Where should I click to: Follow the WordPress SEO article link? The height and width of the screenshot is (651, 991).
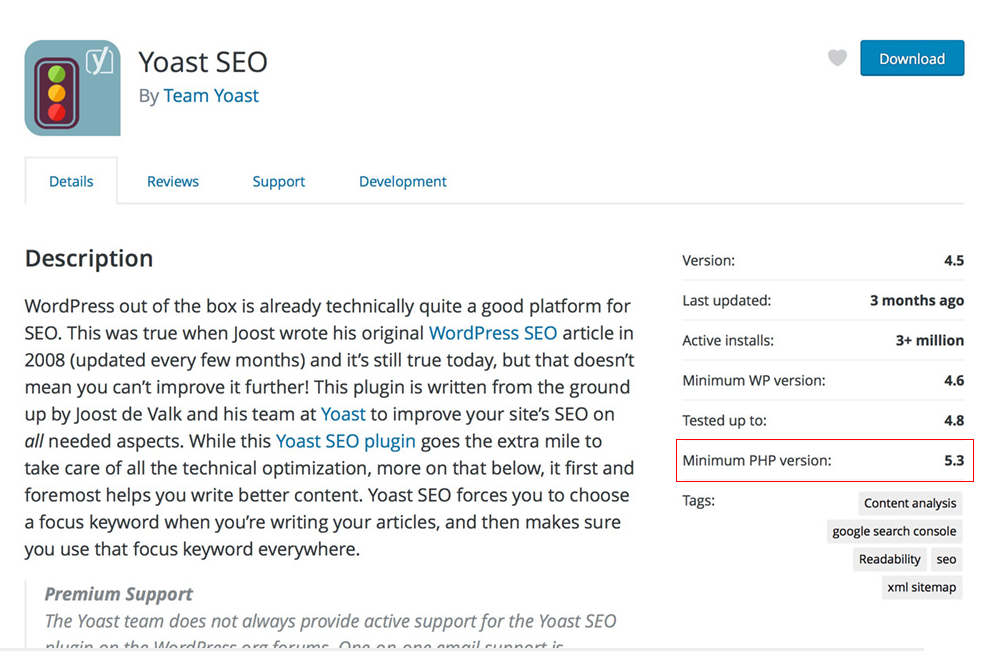pyautogui.click(x=493, y=333)
